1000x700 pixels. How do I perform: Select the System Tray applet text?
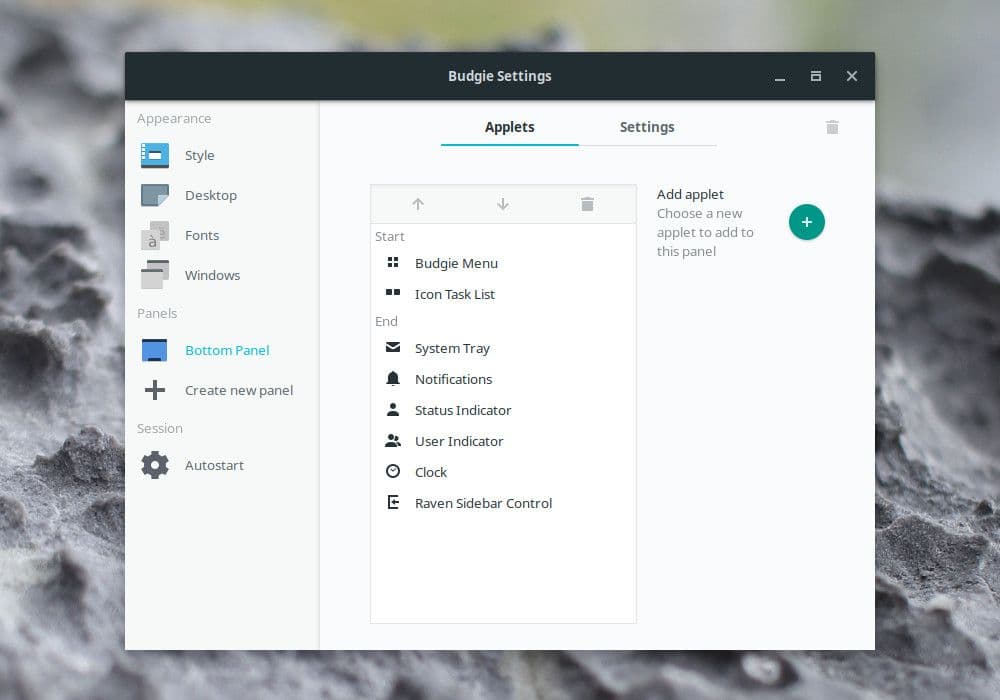[452, 349]
